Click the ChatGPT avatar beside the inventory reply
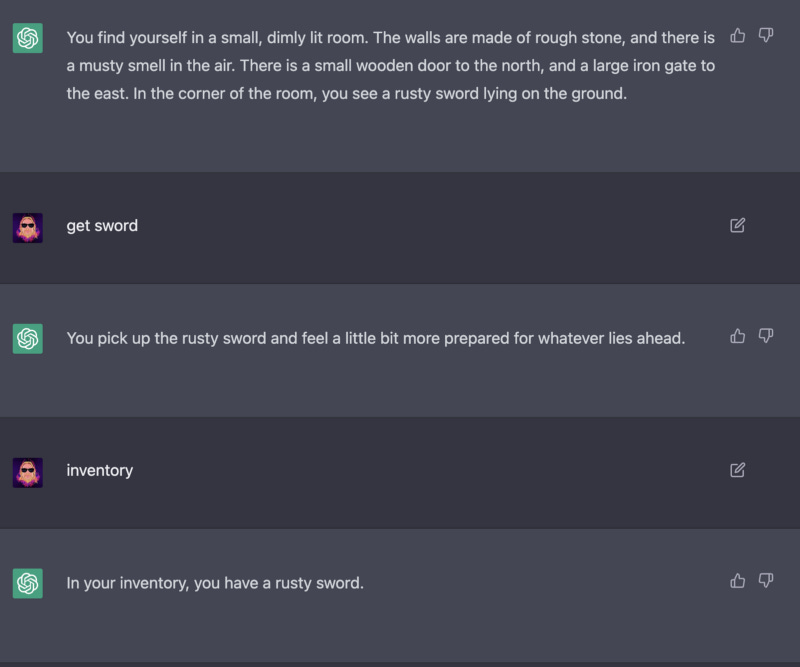 [x=27, y=582]
